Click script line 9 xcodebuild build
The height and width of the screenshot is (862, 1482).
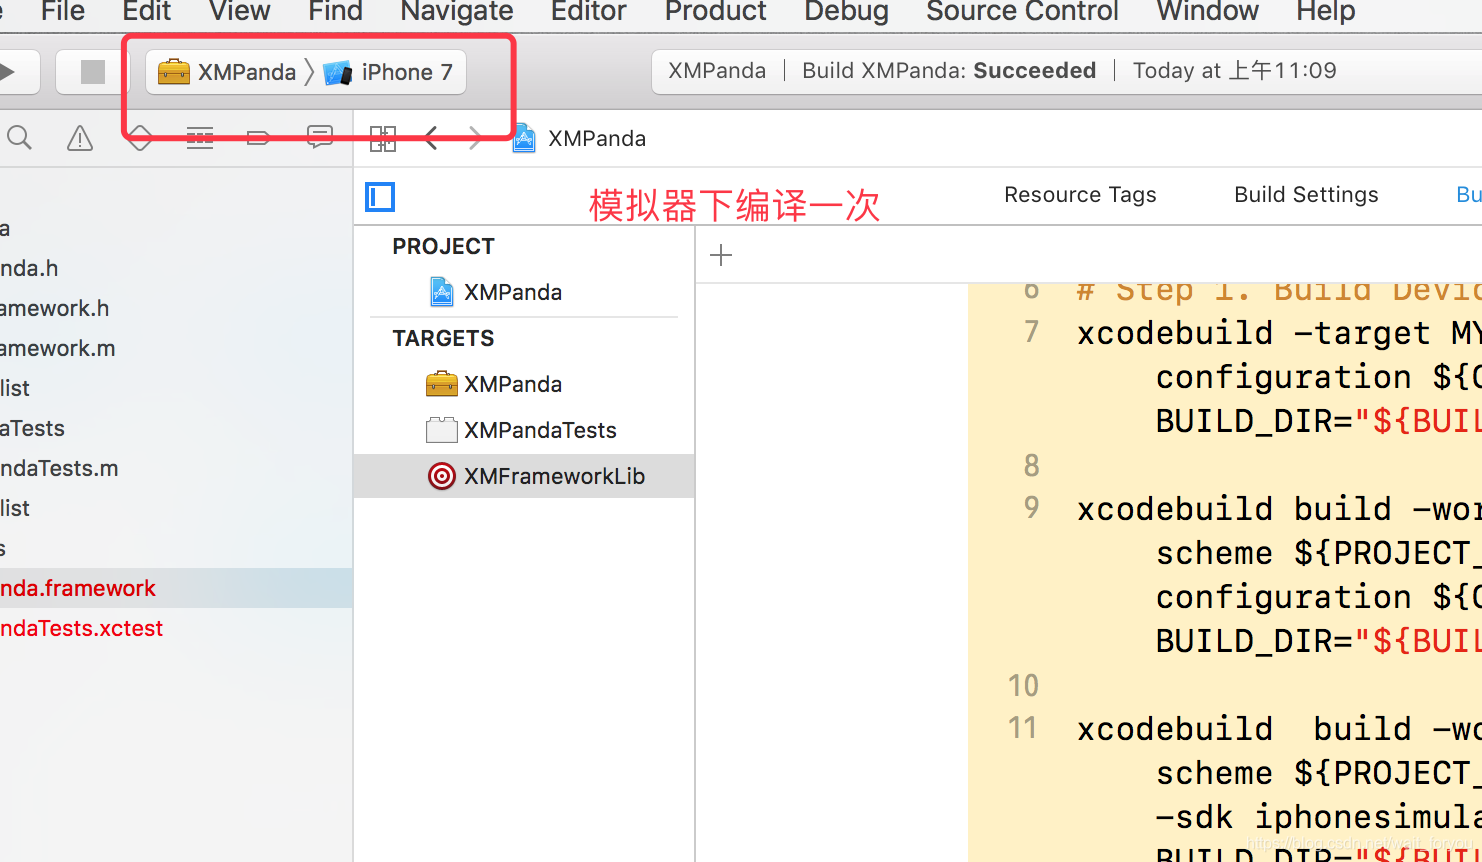(1278, 509)
